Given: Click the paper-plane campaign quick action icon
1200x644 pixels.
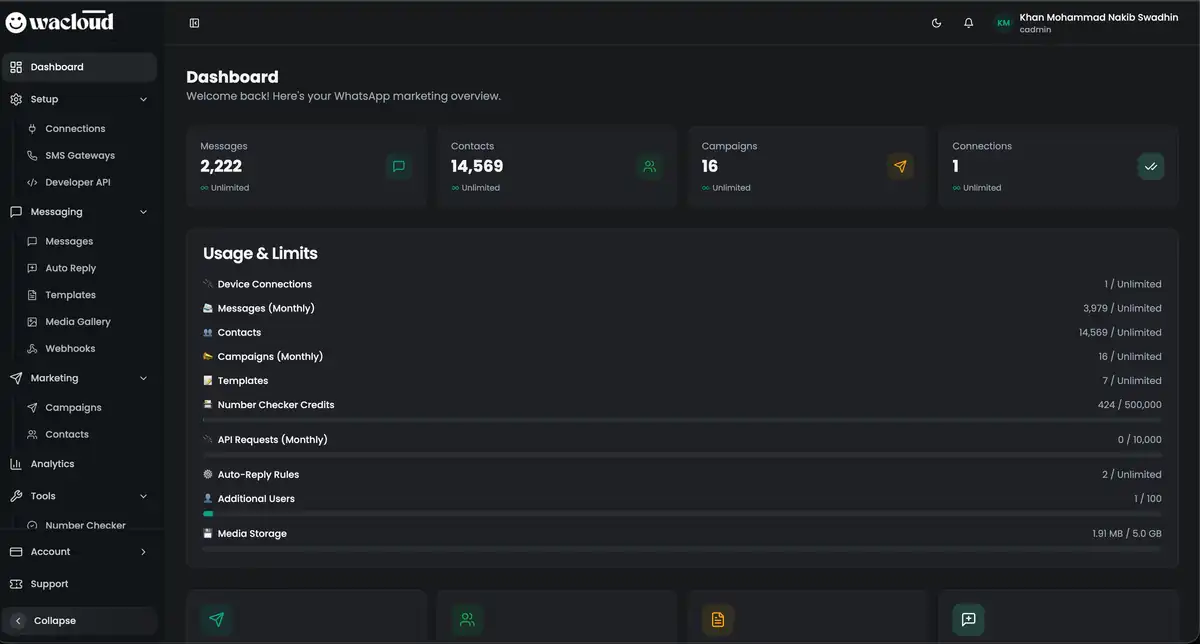Looking at the screenshot, I should 217,619.
